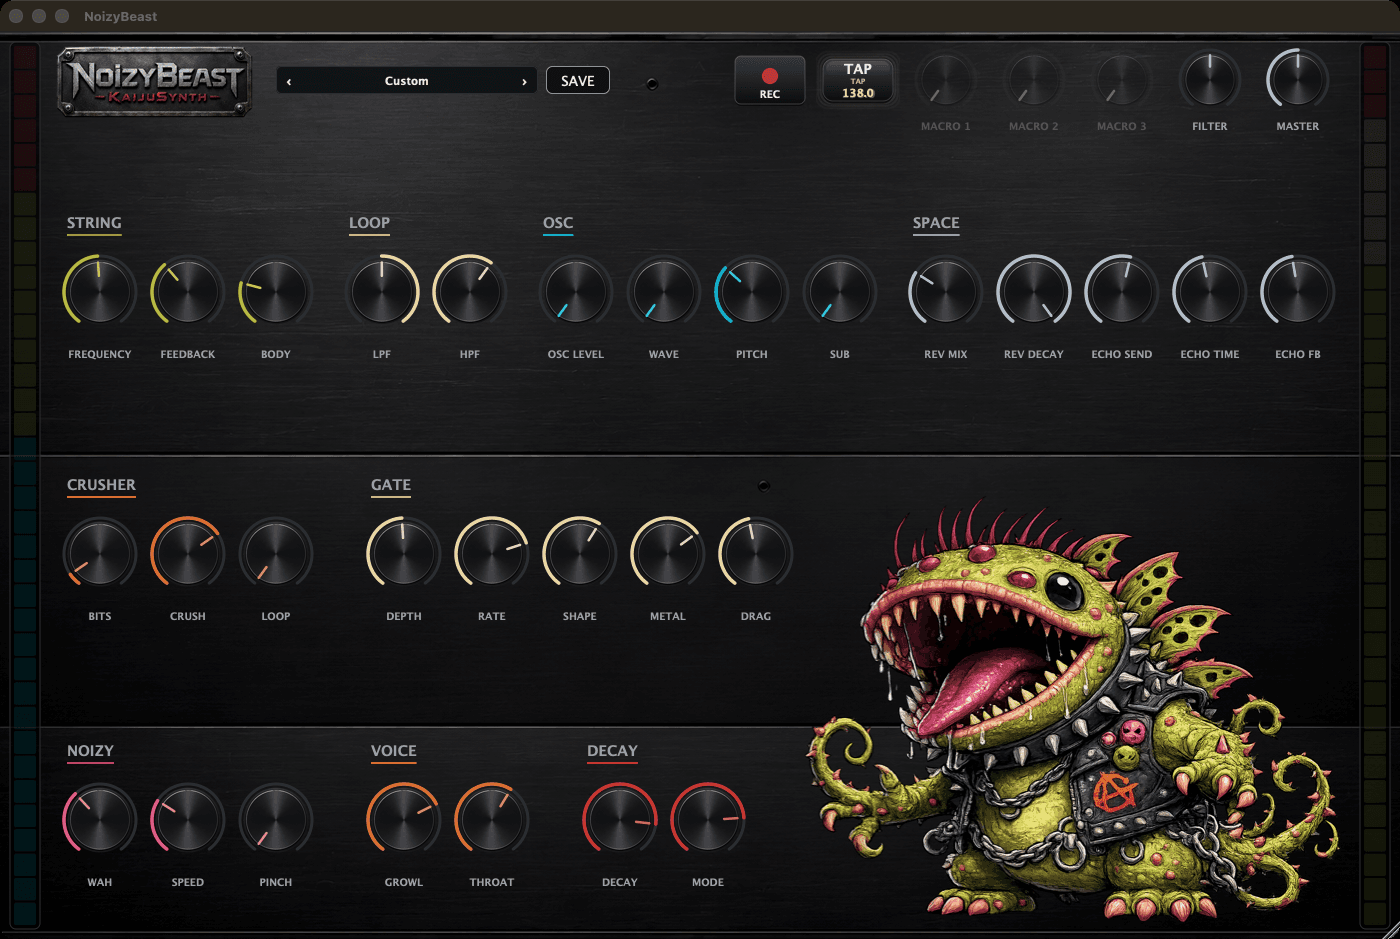Click the OSC LEVEL knob

pos(576,292)
